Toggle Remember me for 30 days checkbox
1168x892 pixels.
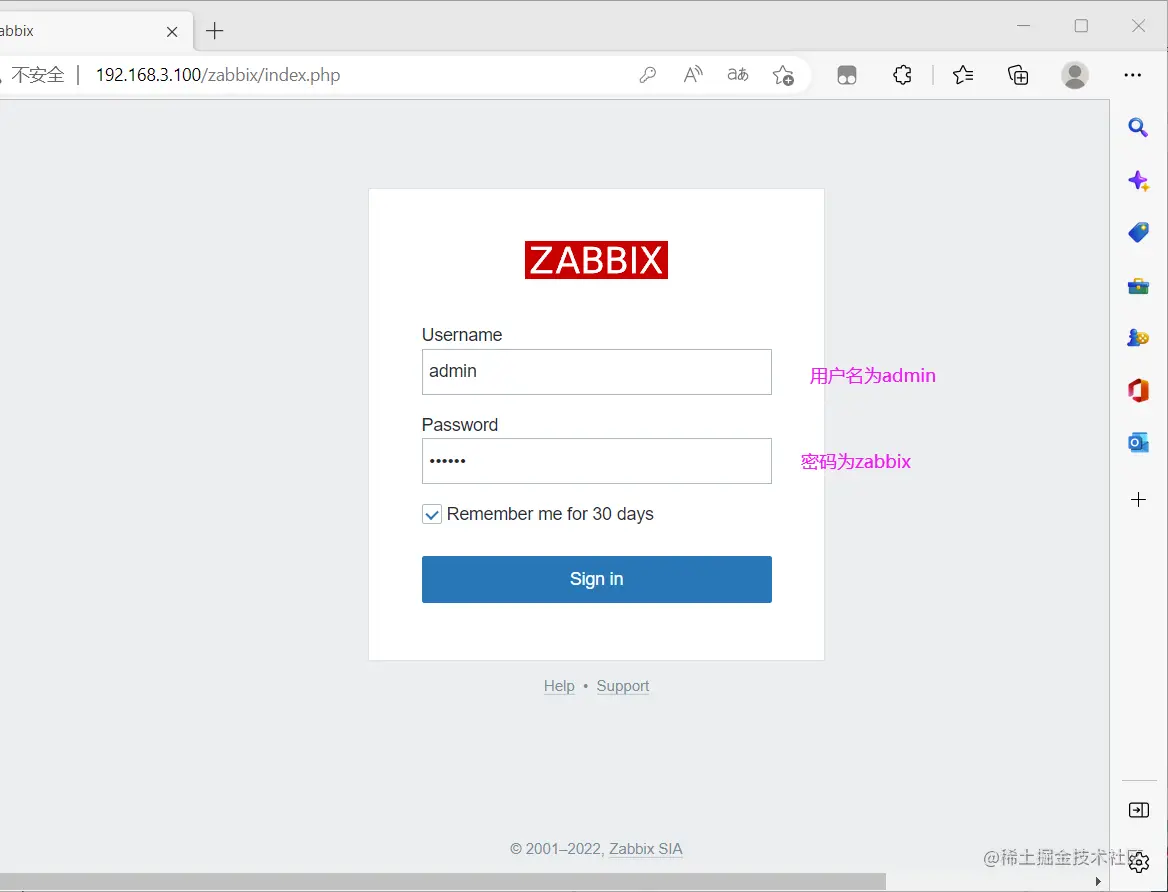(432, 514)
